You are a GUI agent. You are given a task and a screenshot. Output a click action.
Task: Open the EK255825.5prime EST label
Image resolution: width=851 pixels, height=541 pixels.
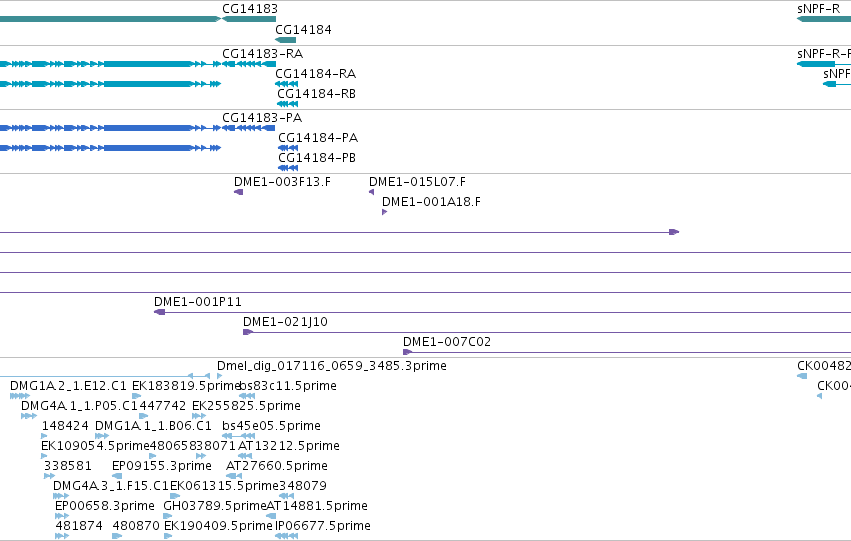(246, 406)
